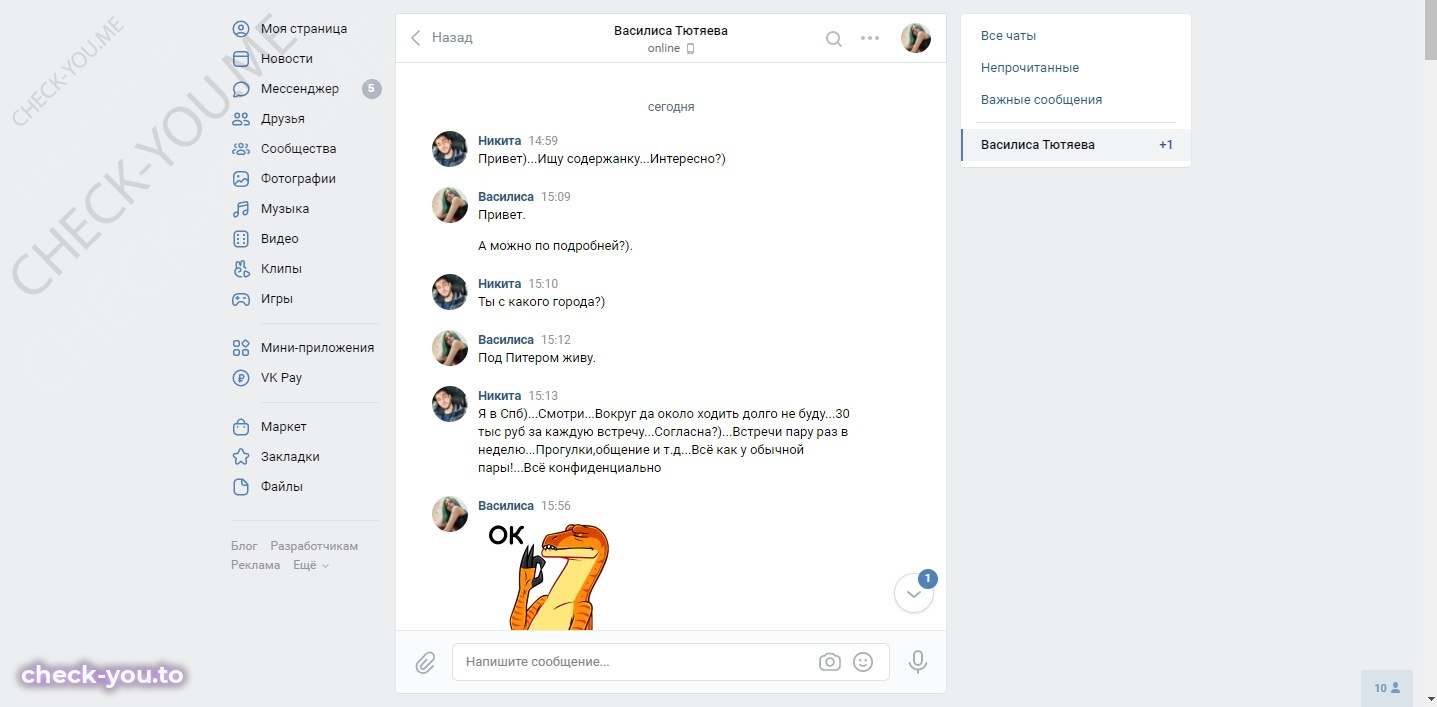Click Василиса's avatar on the 15:09 message
The width and height of the screenshot is (1437, 707).
pyautogui.click(x=450, y=205)
